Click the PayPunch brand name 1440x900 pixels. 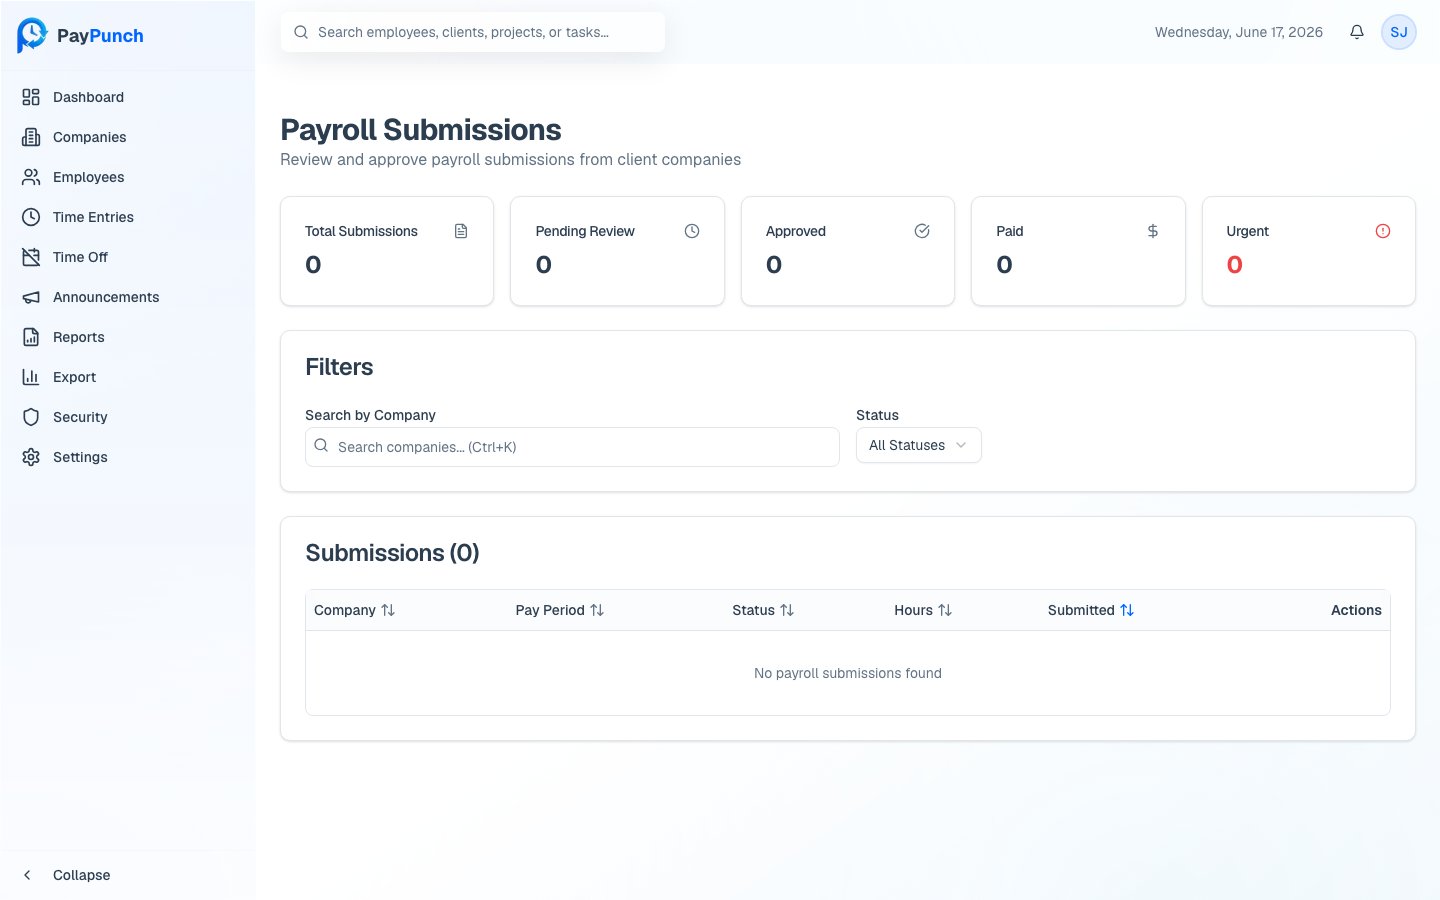click(100, 36)
